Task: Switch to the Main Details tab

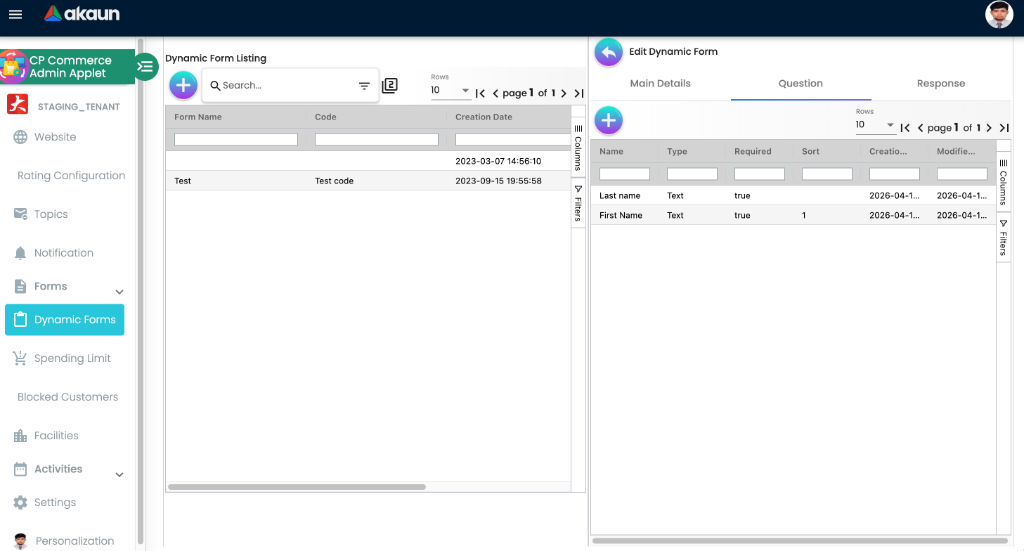Action: click(660, 84)
